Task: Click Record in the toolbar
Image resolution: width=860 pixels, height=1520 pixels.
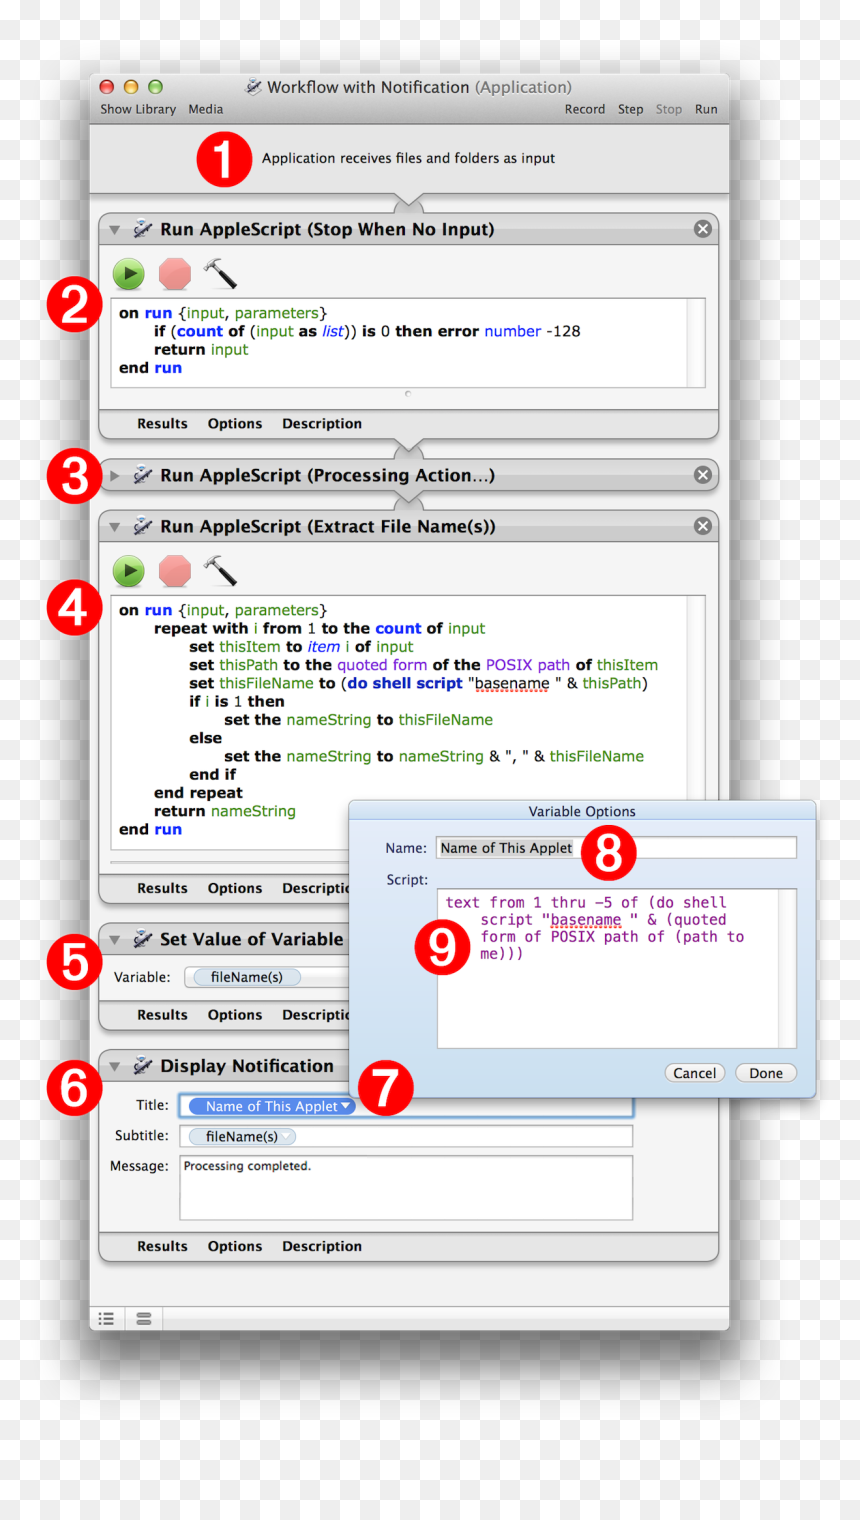Action: (x=585, y=109)
